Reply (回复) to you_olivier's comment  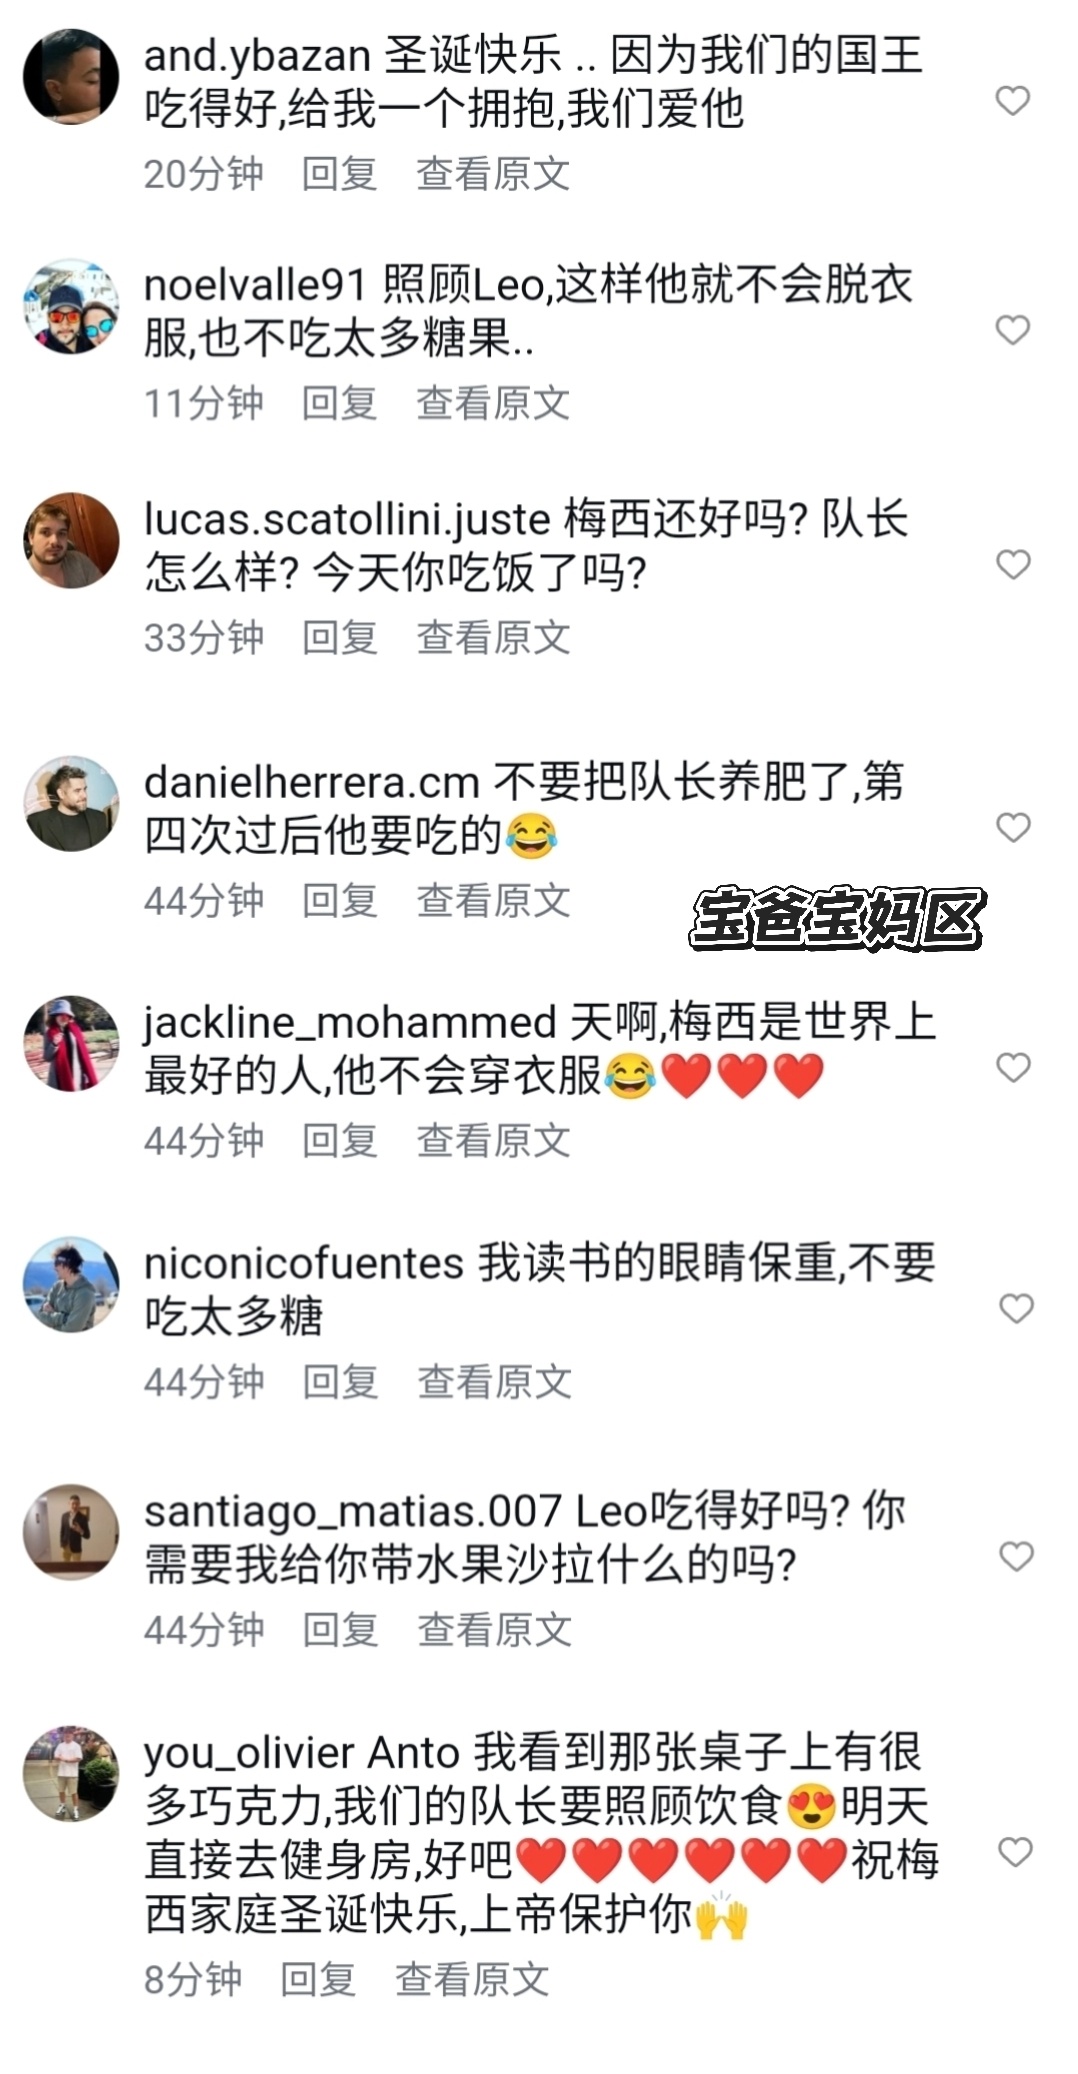point(318,1979)
